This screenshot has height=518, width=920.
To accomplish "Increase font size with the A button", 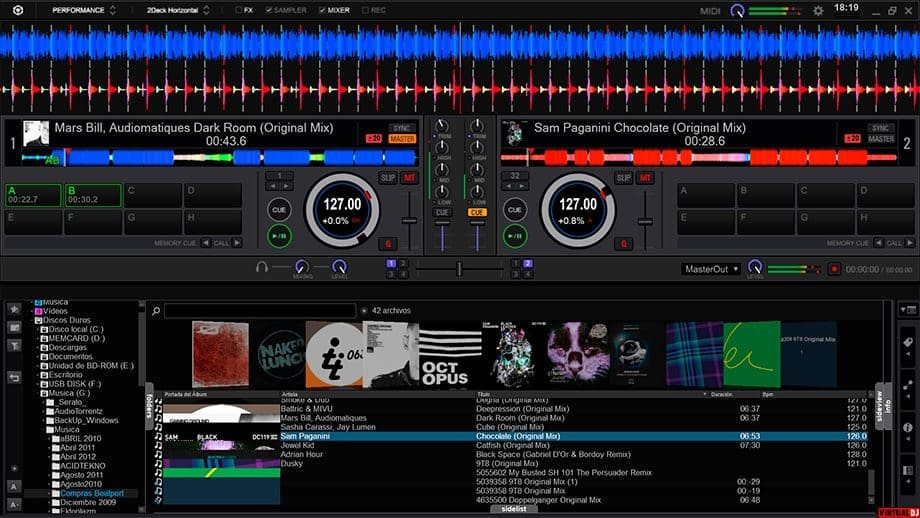I will click(x=13, y=486).
